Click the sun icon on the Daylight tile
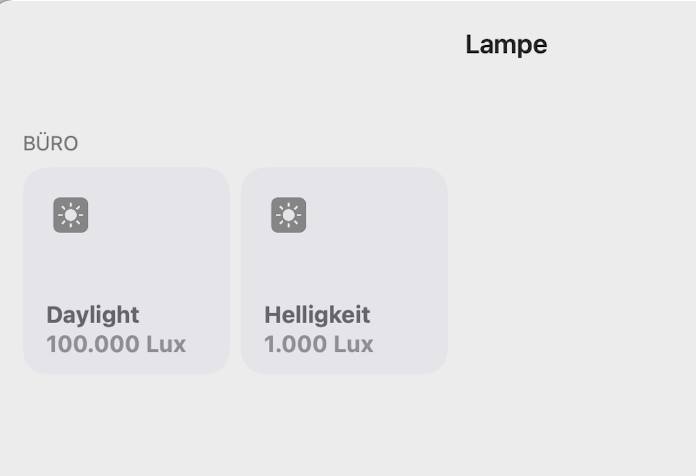 (71, 215)
